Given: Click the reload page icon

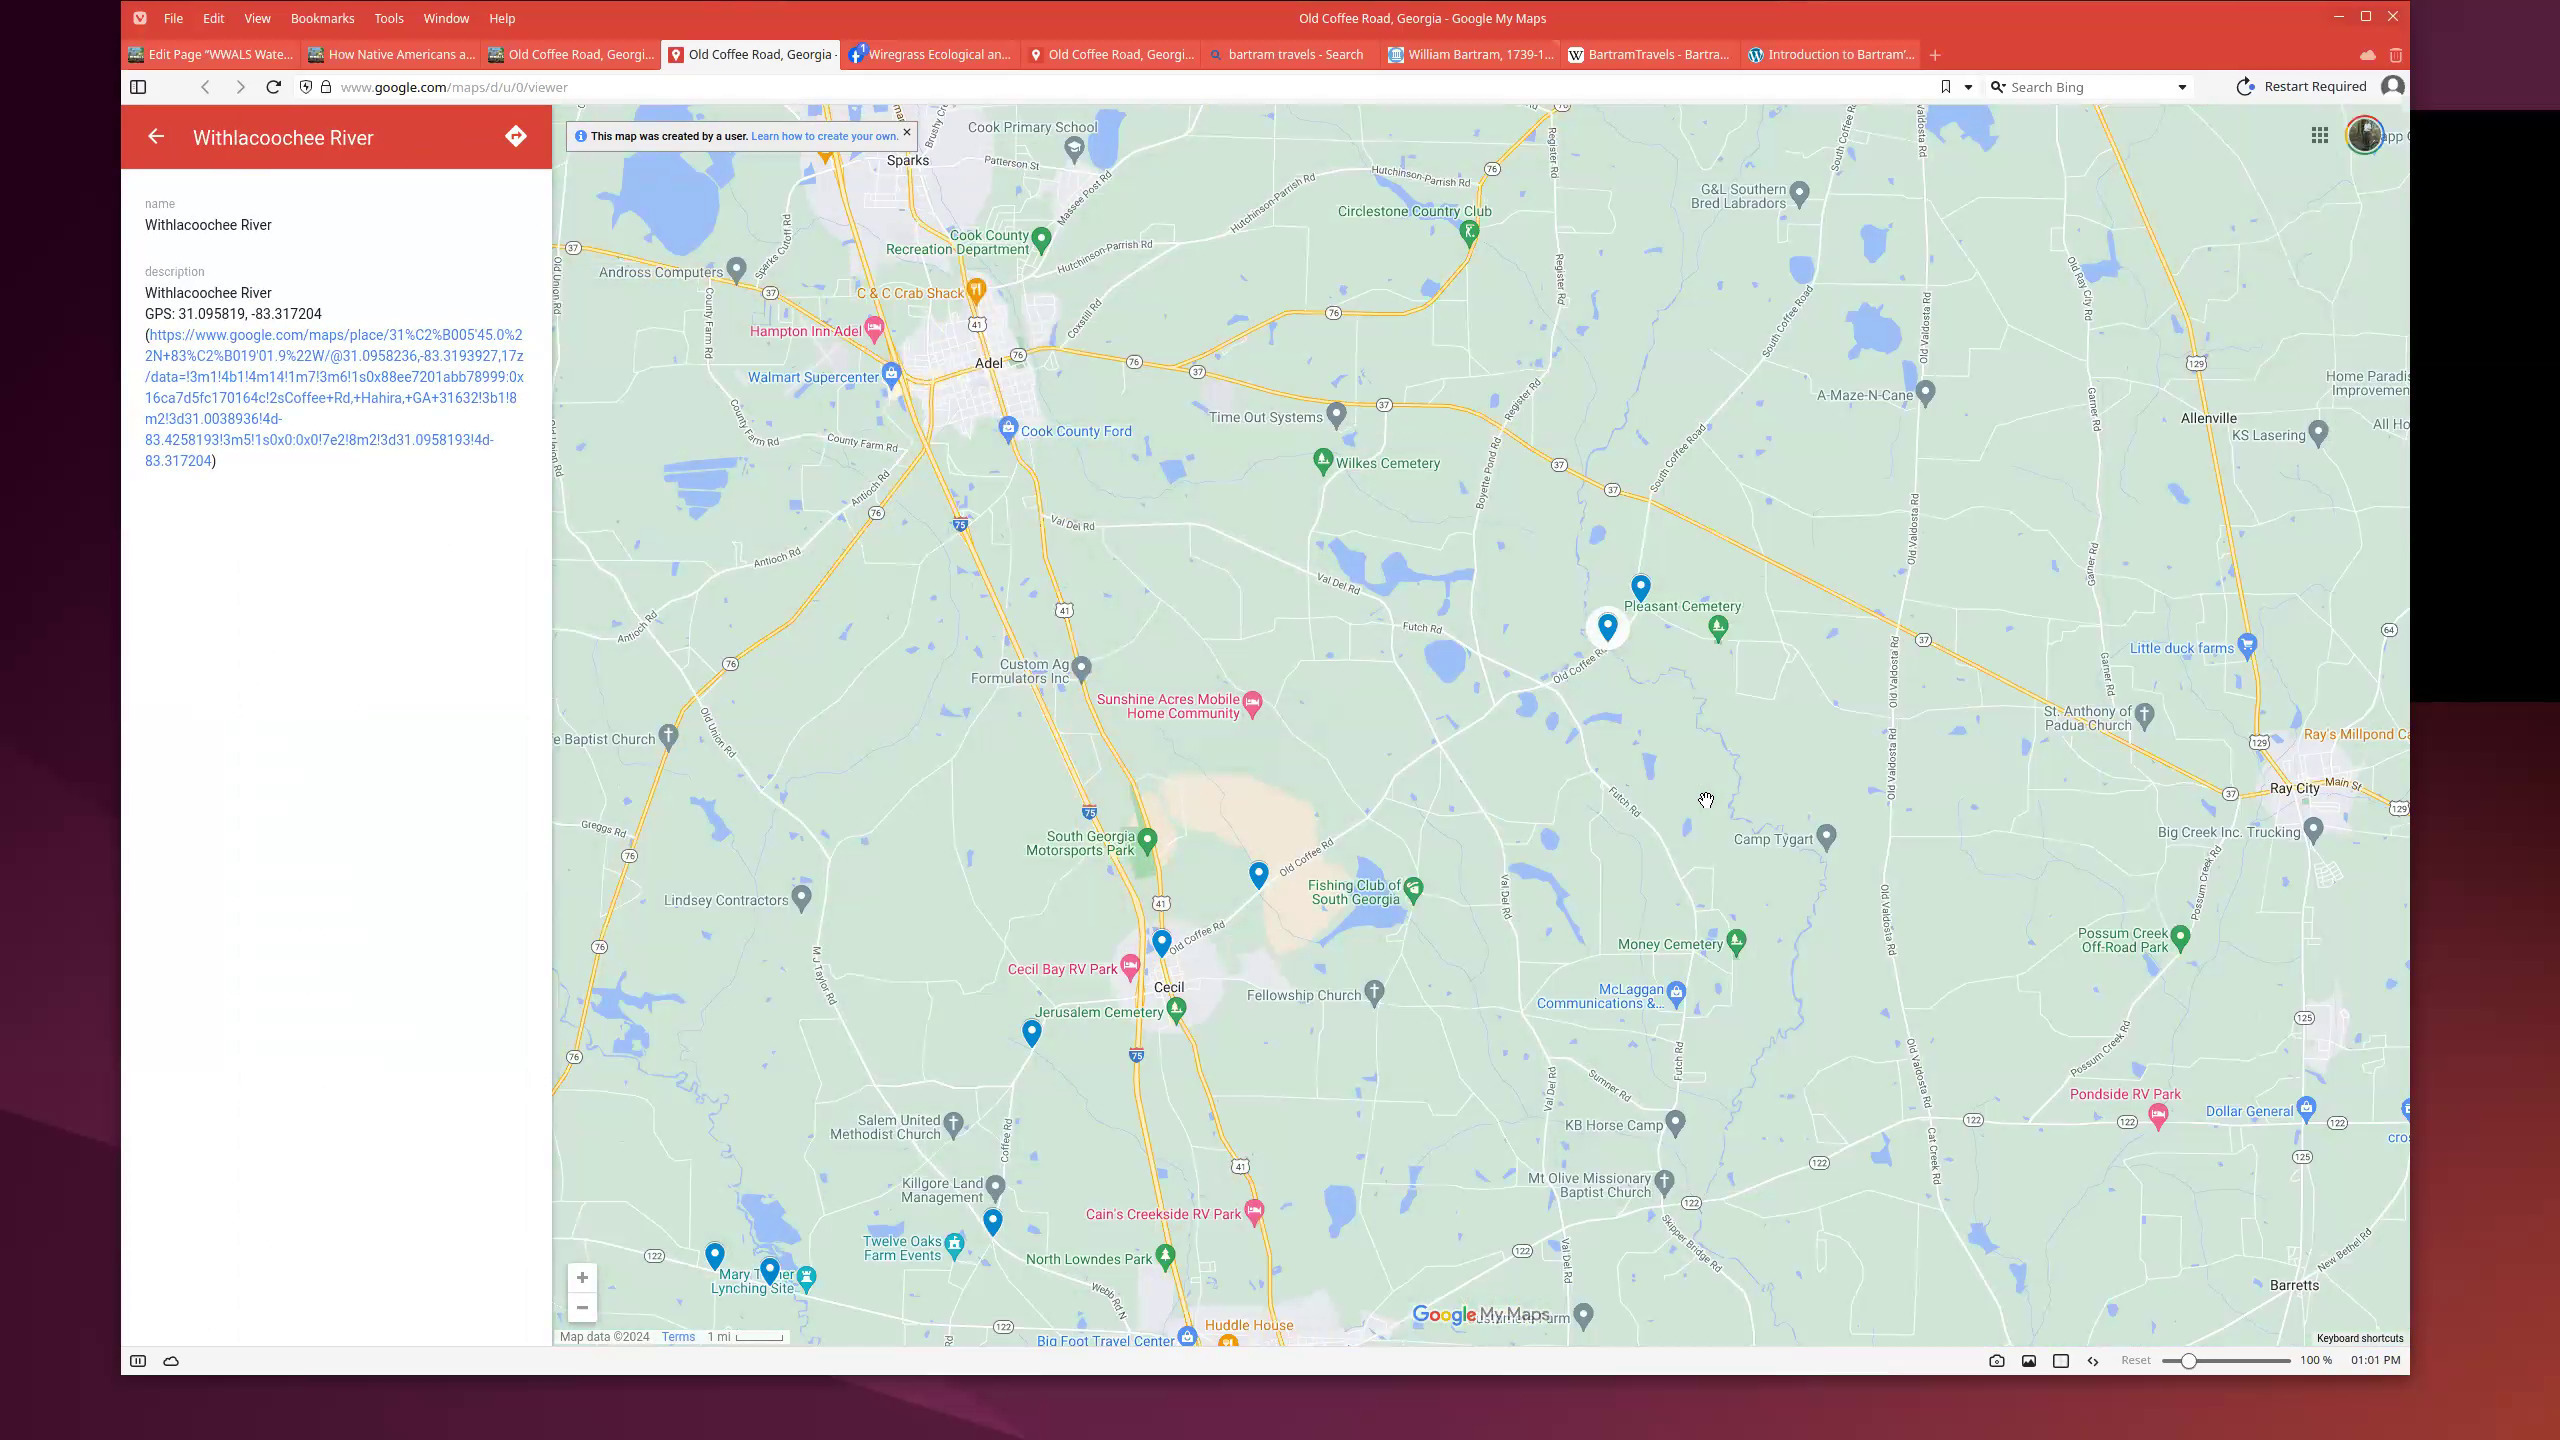Looking at the screenshot, I should coord(273,87).
